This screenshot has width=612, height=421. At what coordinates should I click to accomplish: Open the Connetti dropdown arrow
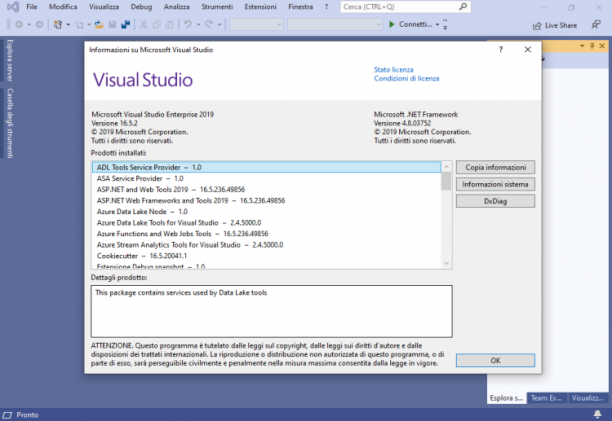click(x=437, y=25)
